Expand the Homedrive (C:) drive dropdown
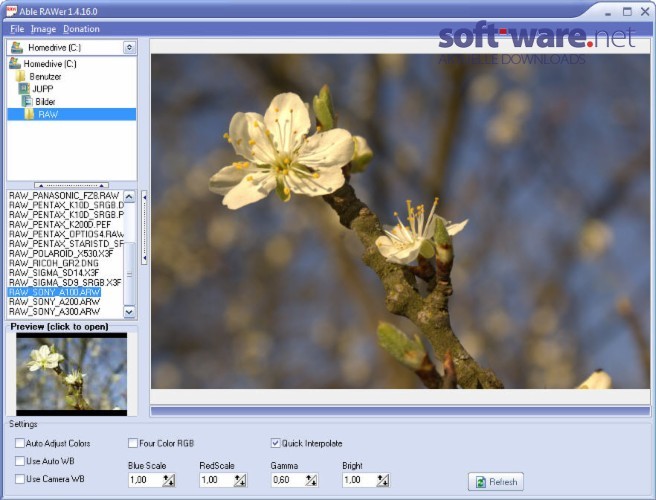 pyautogui.click(x=130, y=48)
